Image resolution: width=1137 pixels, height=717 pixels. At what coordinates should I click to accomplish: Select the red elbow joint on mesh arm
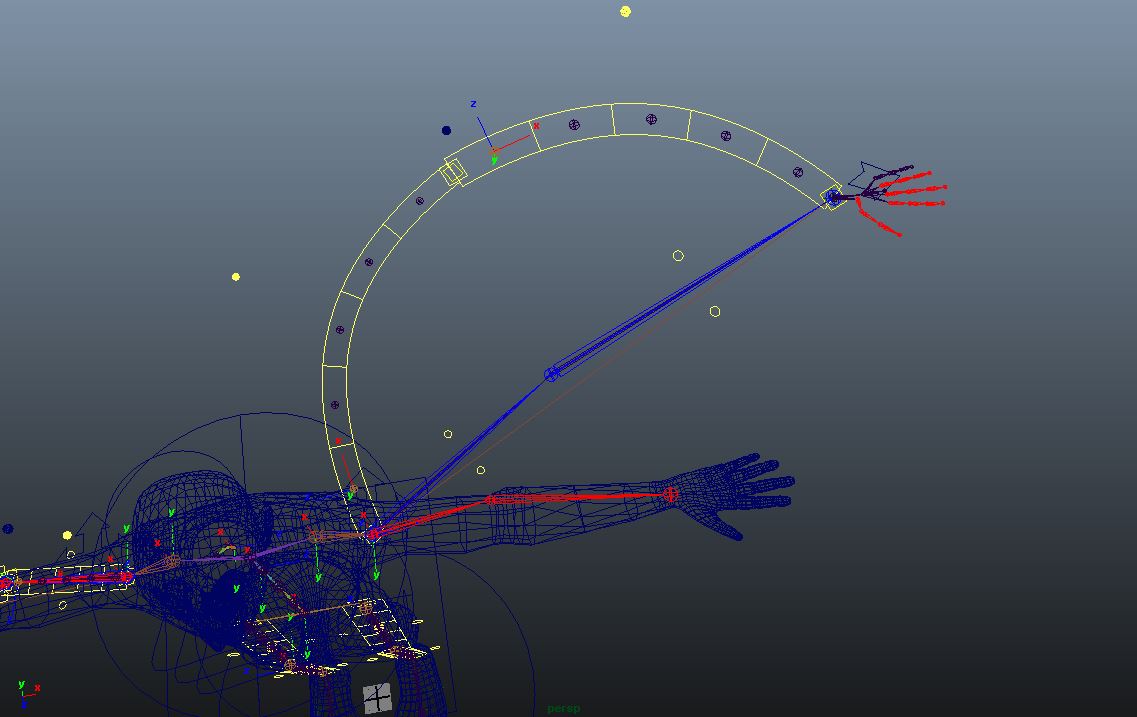[x=490, y=499]
